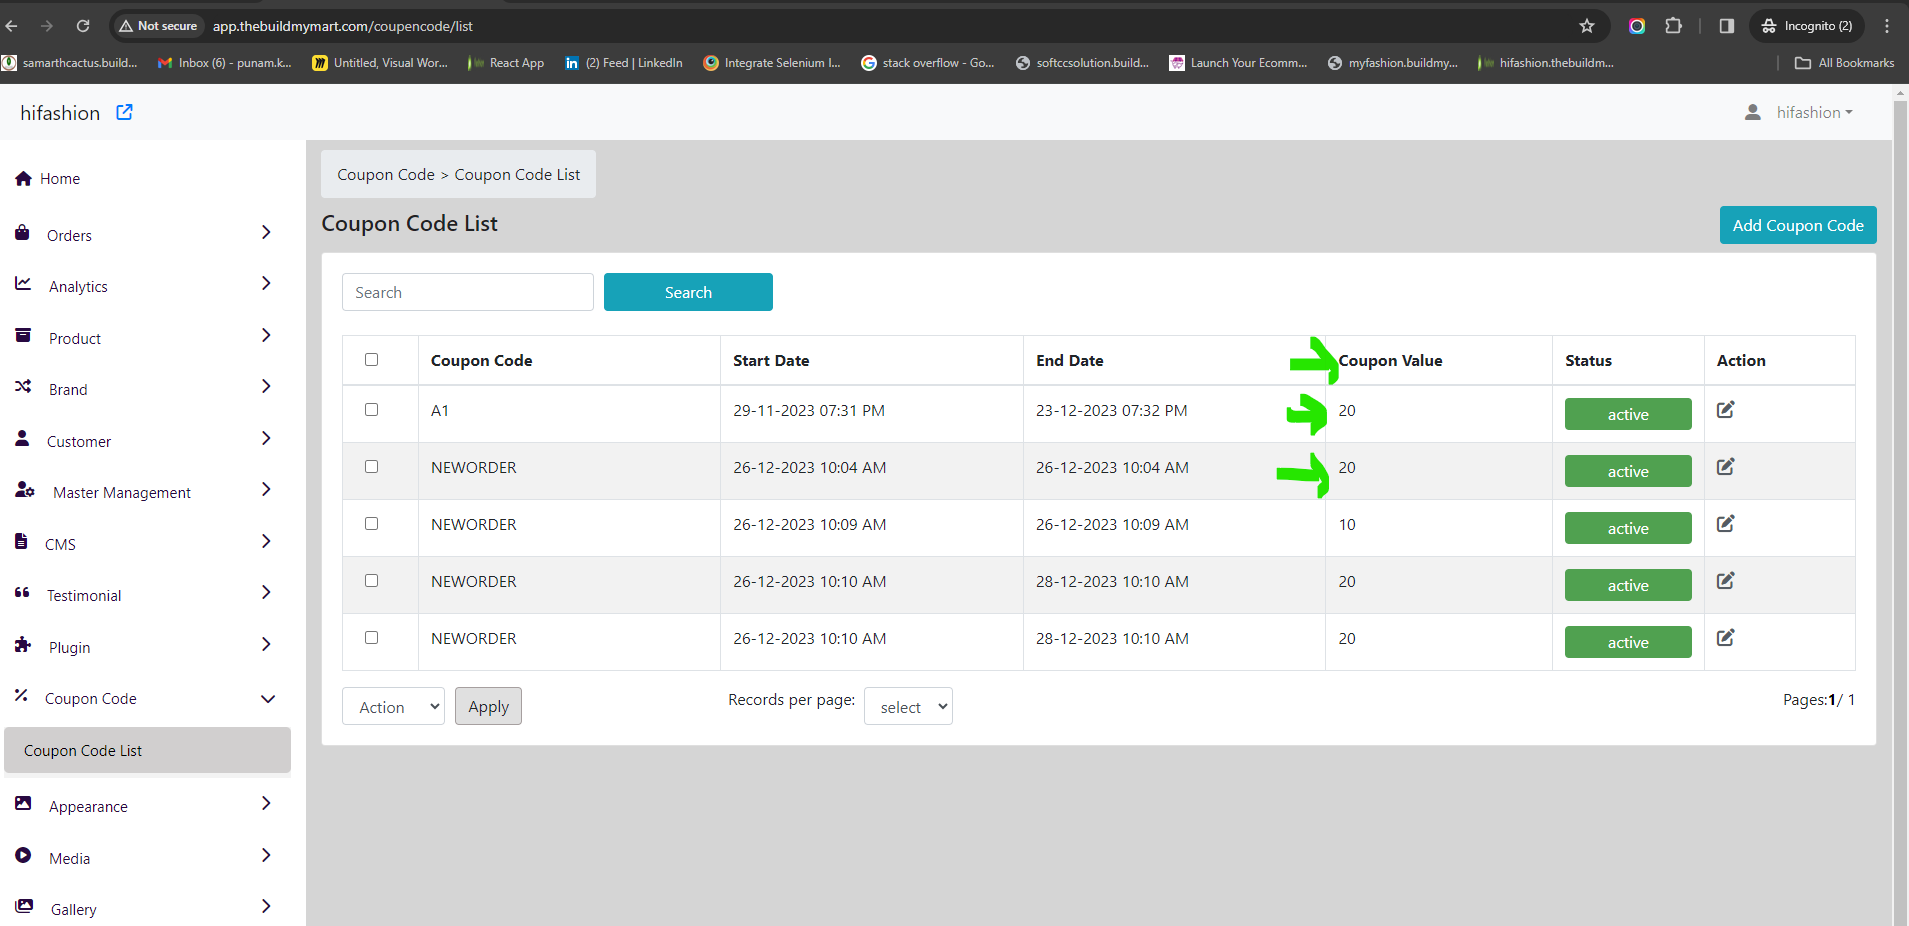Click the browser address bar URL
This screenshot has width=1909, height=926.
coord(342,26)
